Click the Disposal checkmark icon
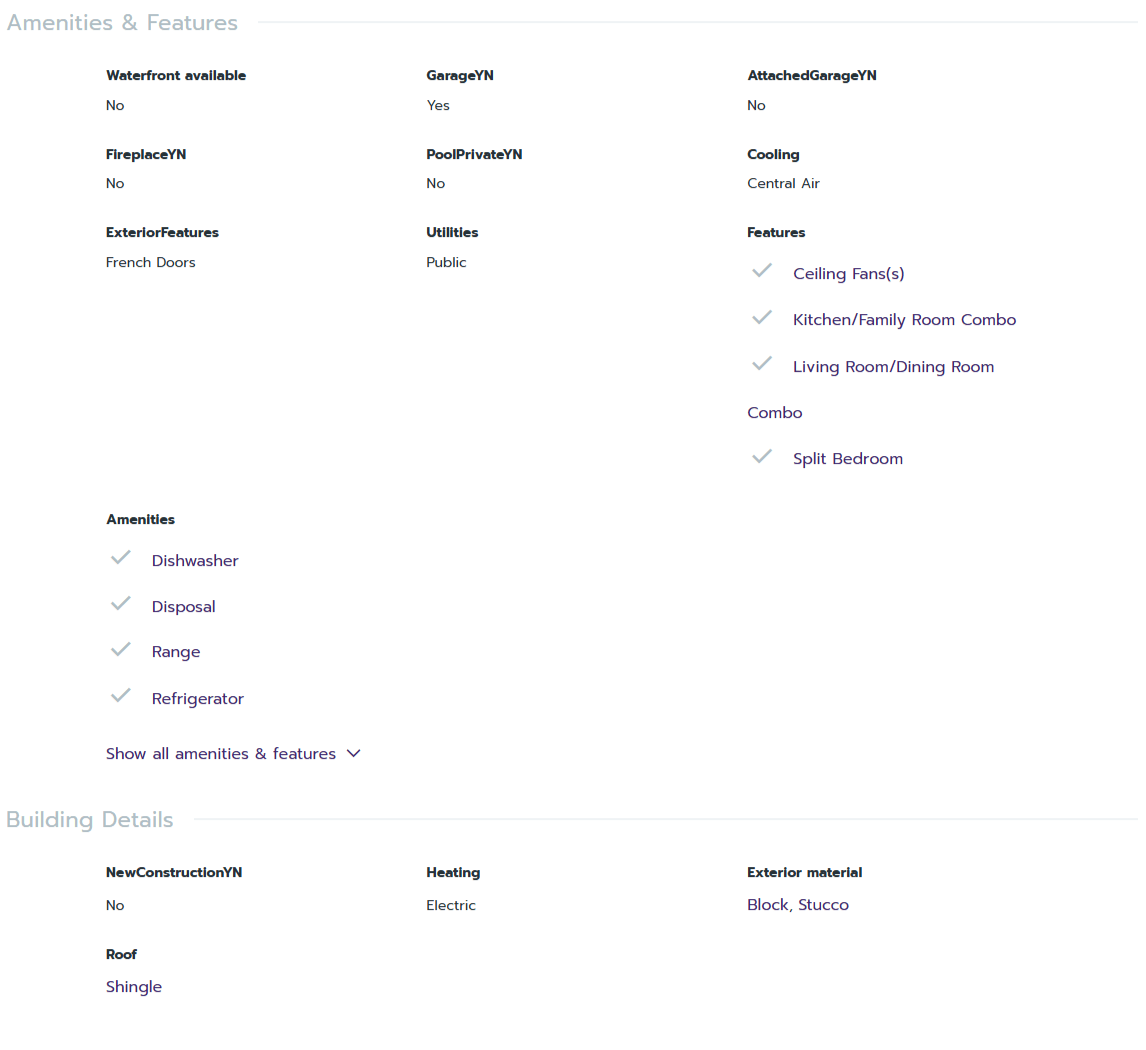Screen dimensions: 1146x1050 coord(121,604)
